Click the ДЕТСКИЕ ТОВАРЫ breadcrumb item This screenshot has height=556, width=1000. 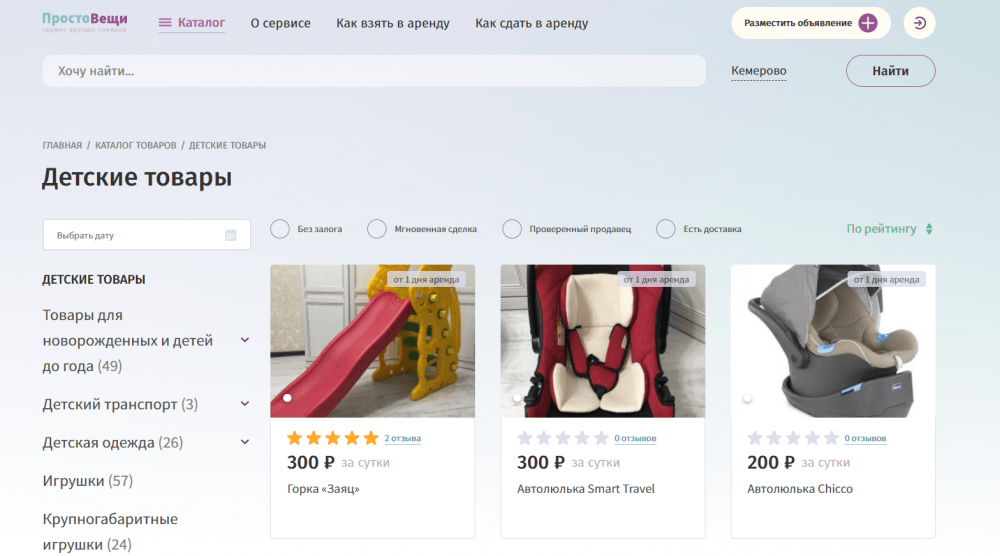pos(227,145)
